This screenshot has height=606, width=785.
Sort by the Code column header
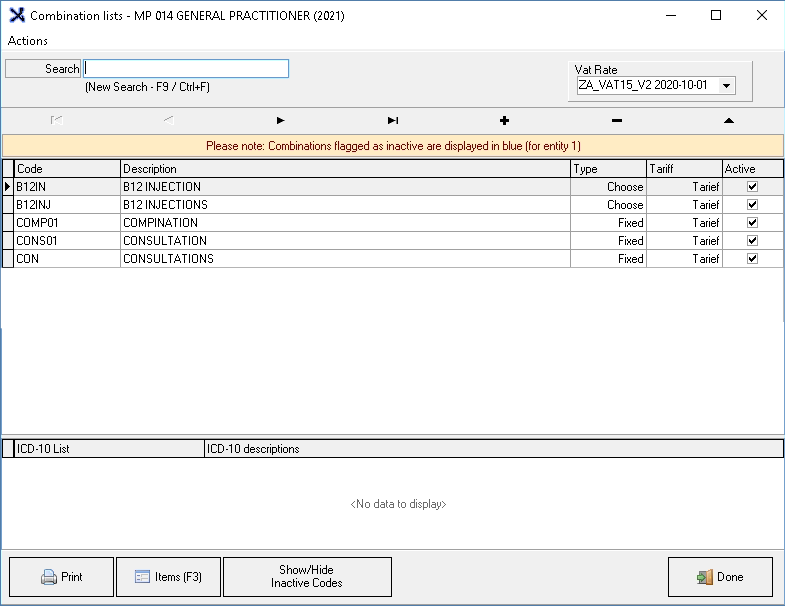point(67,169)
